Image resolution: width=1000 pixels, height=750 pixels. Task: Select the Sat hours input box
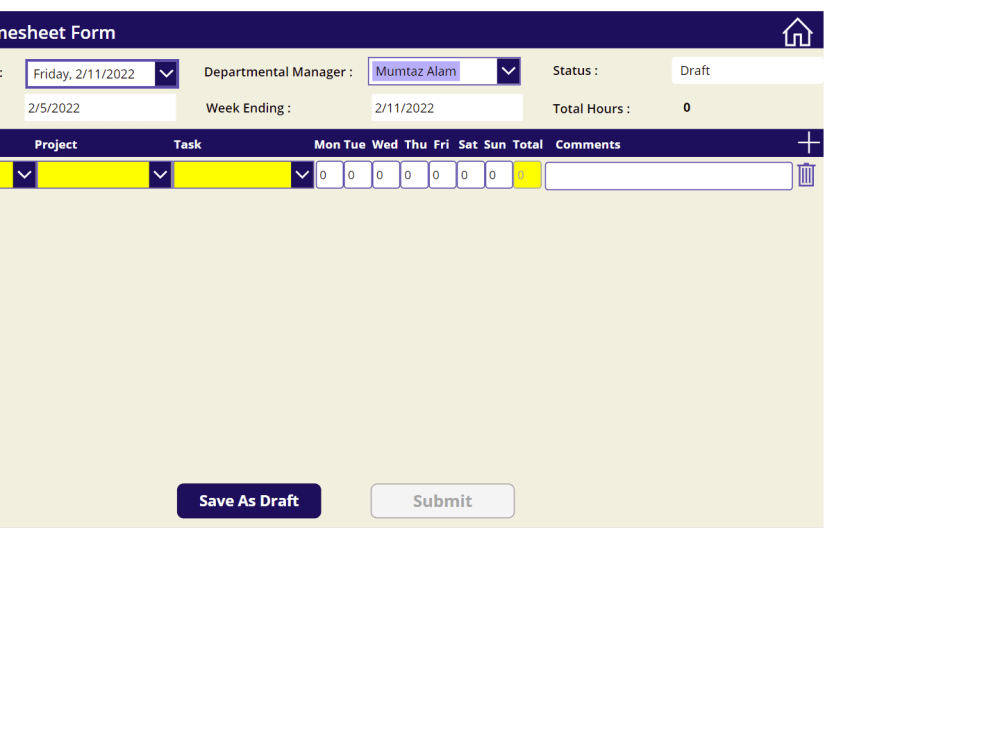click(x=469, y=174)
